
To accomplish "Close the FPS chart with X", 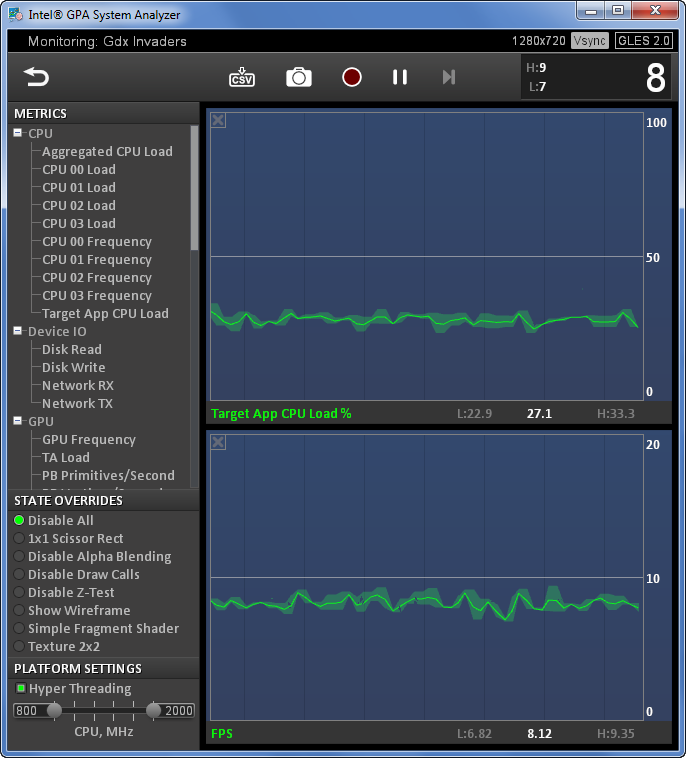I will [218, 442].
